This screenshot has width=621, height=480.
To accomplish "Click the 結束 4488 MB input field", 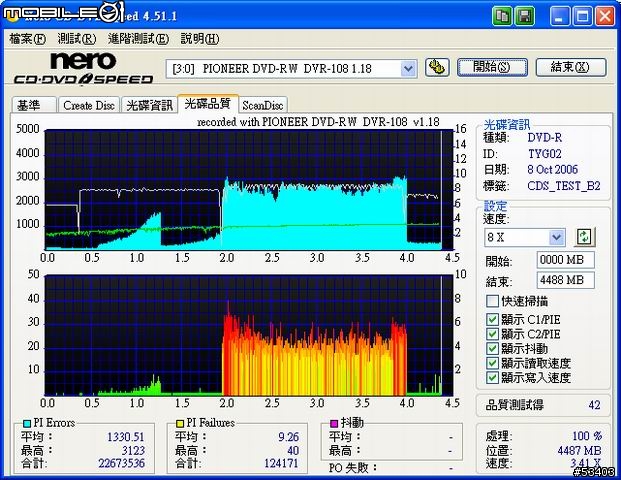I will point(566,280).
